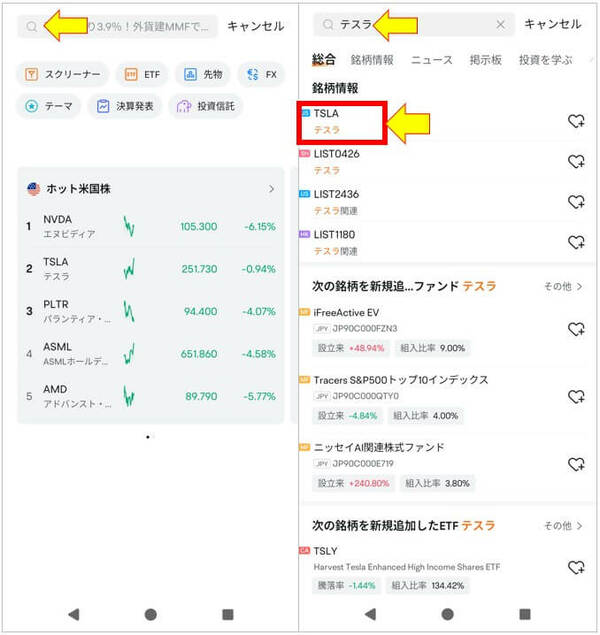Switch to the 銘柄情報 tab
Viewport: 600px width, 635px height.
point(372,60)
